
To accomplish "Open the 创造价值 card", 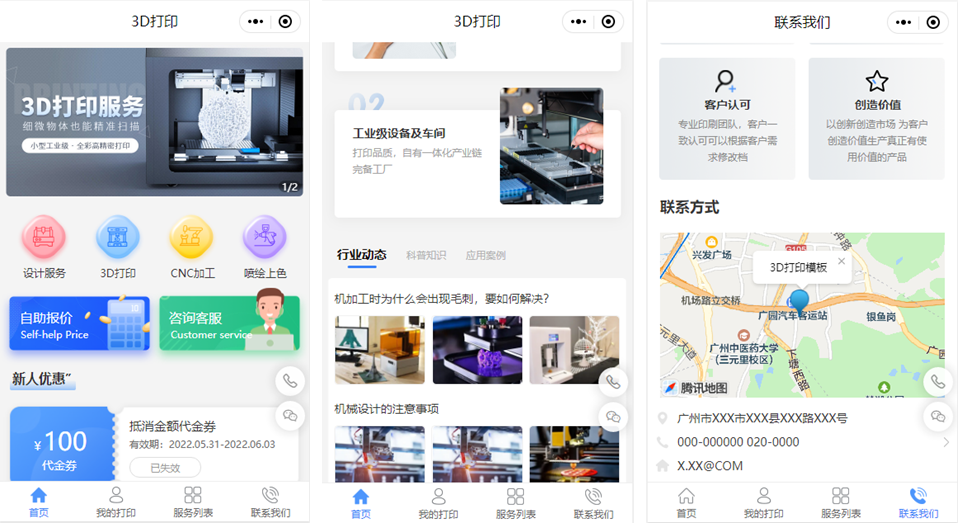I will click(x=877, y=119).
